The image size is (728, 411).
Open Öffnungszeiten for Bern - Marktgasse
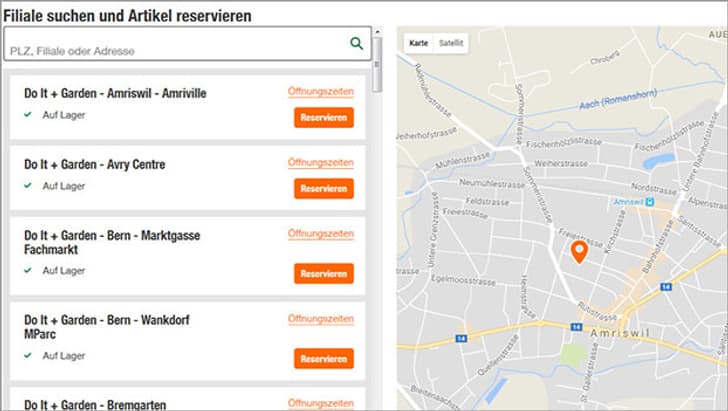point(321,234)
